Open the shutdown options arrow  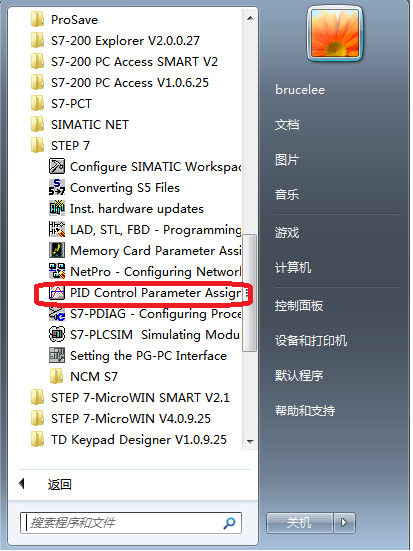click(344, 523)
